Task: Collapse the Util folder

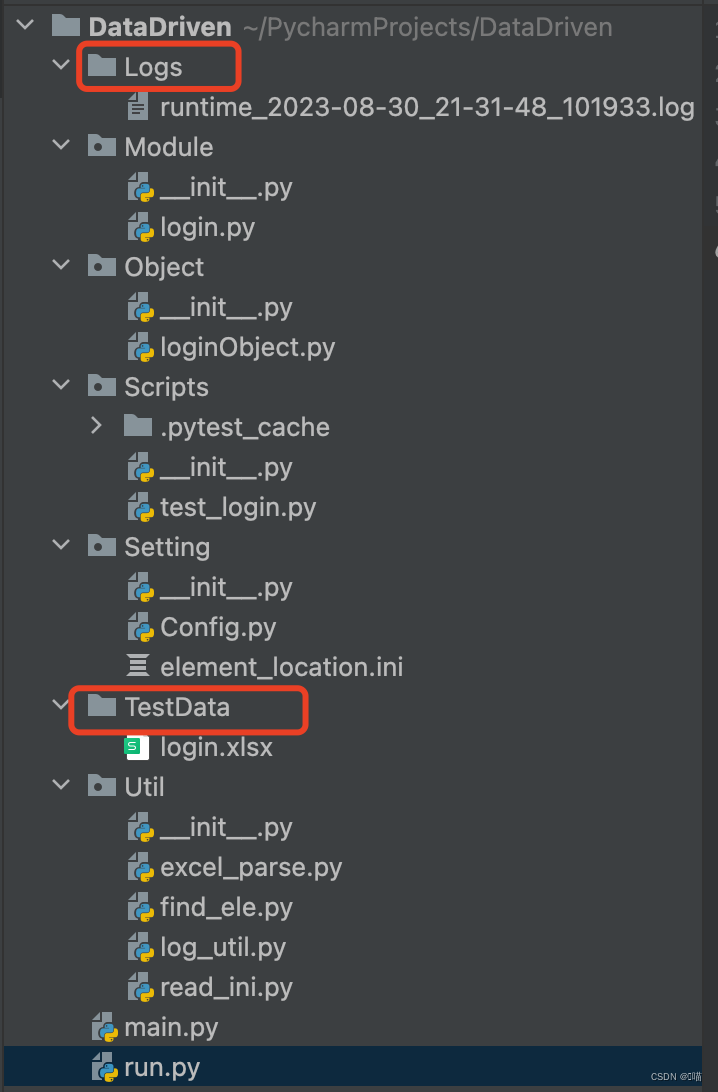Action: click(x=60, y=787)
